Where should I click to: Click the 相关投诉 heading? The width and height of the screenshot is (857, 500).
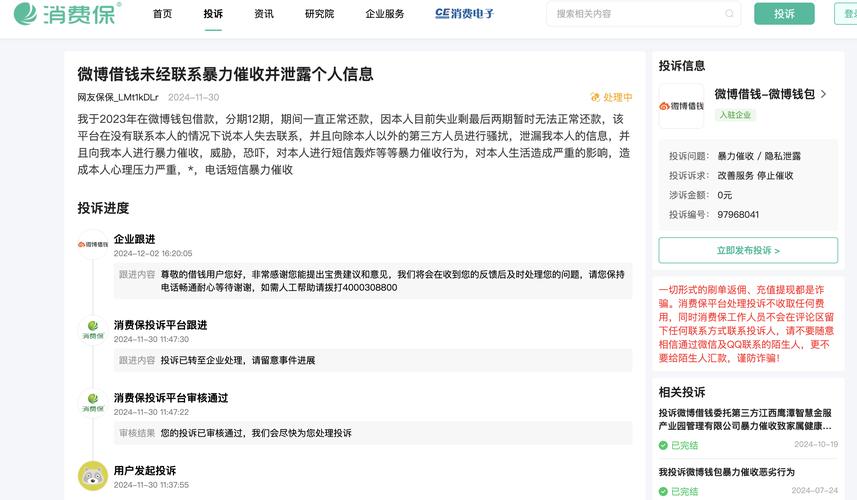tap(682, 392)
